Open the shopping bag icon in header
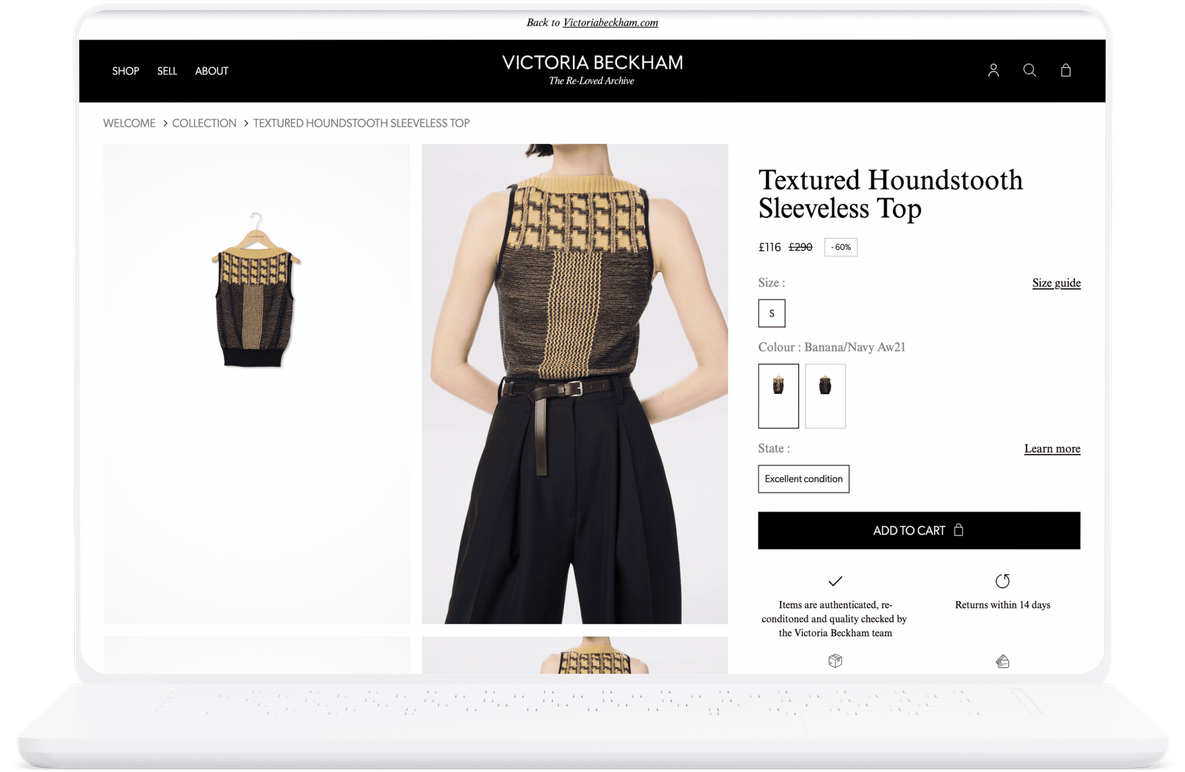The image size is (1185, 772). pyautogui.click(x=1066, y=70)
